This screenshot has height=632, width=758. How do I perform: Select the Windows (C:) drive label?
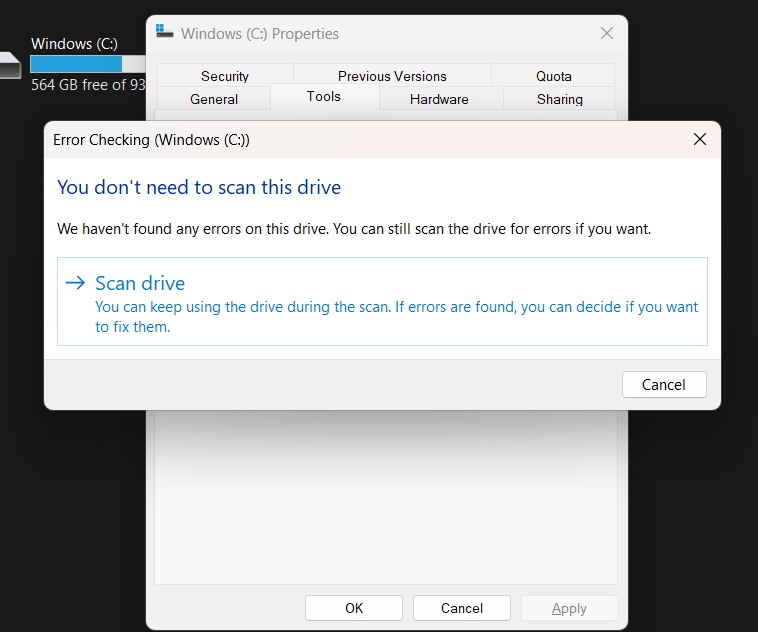click(74, 44)
